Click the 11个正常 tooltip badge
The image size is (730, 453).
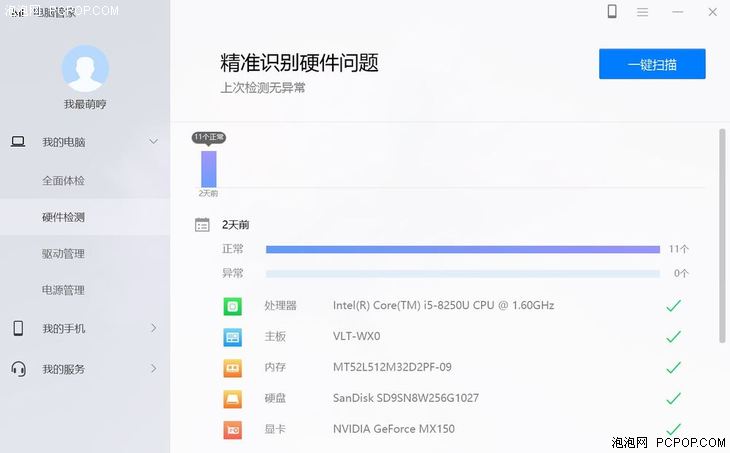pos(209,137)
